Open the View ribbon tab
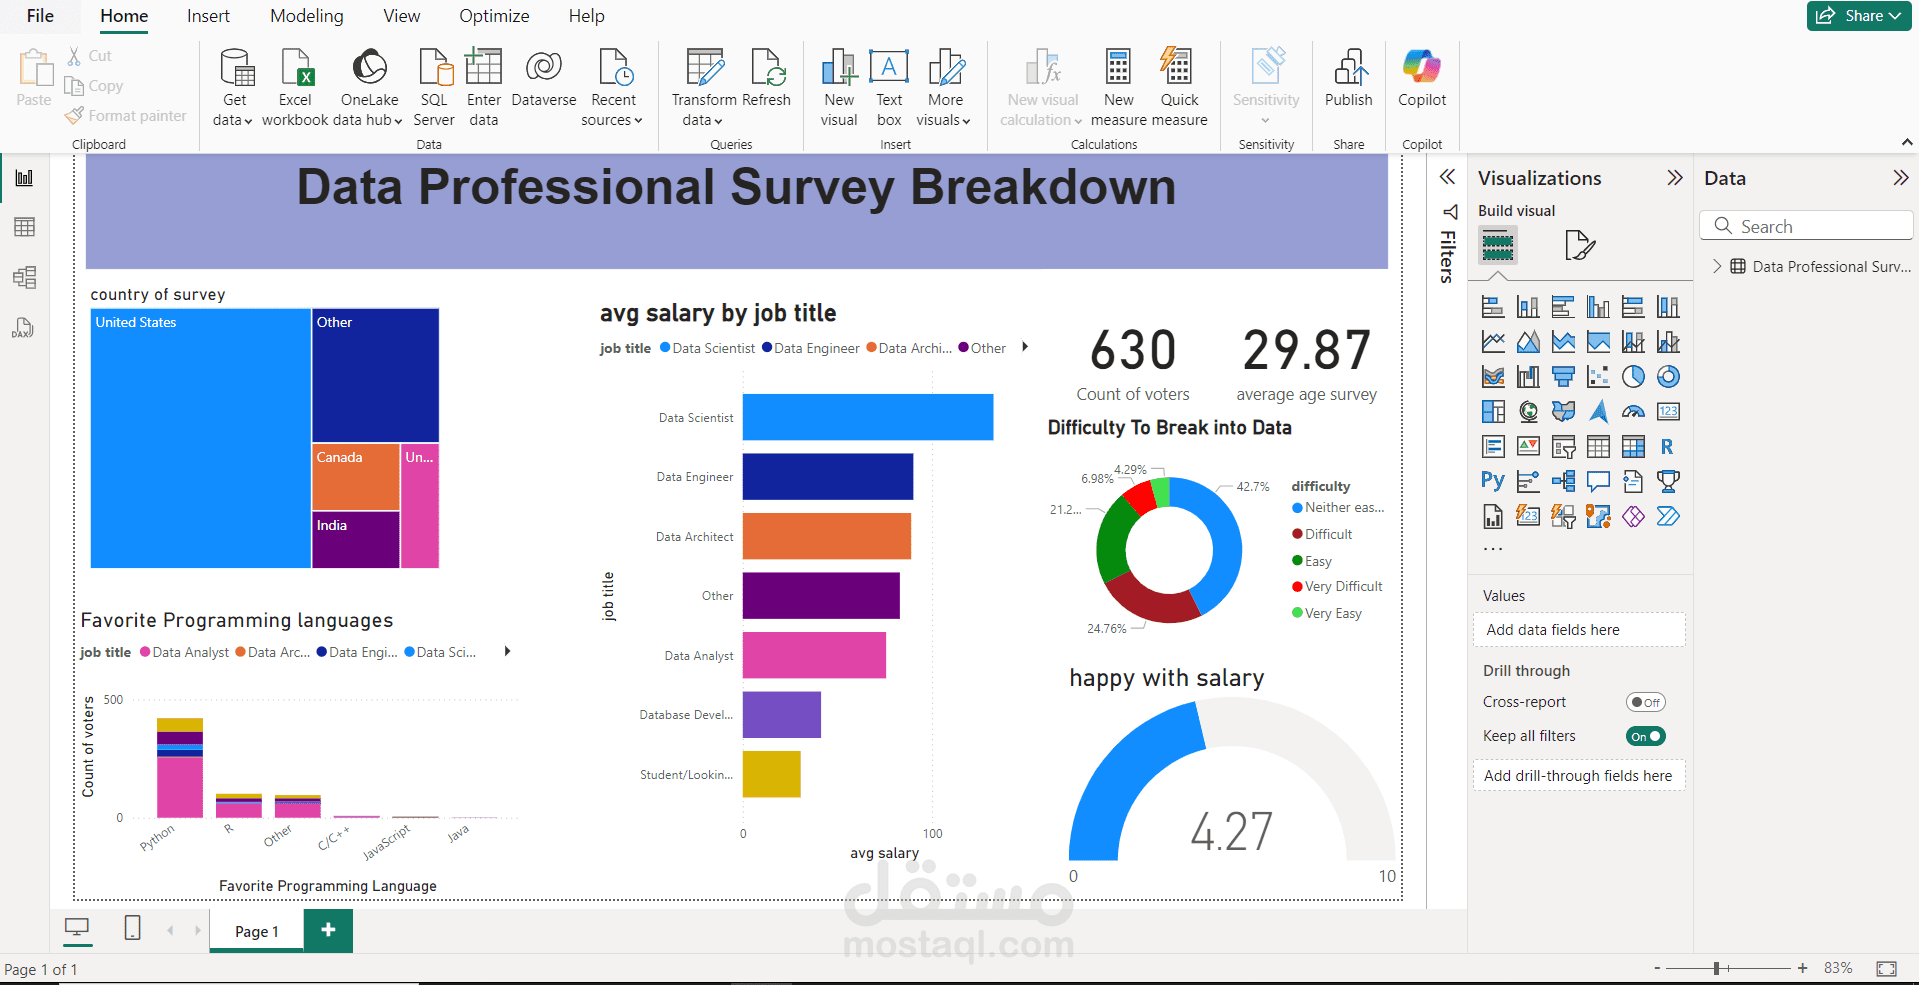The height and width of the screenshot is (985, 1919). coord(402,16)
